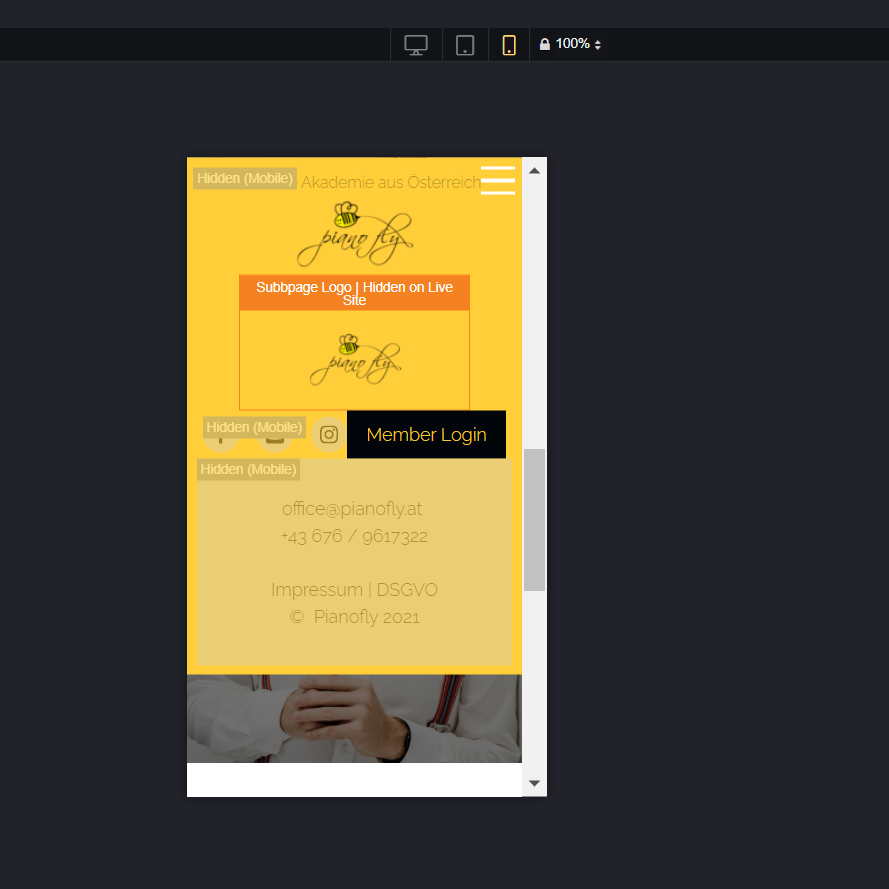Viewport: 889px width, 889px height.
Task: Switch to tablet preview mode
Action: [465, 44]
